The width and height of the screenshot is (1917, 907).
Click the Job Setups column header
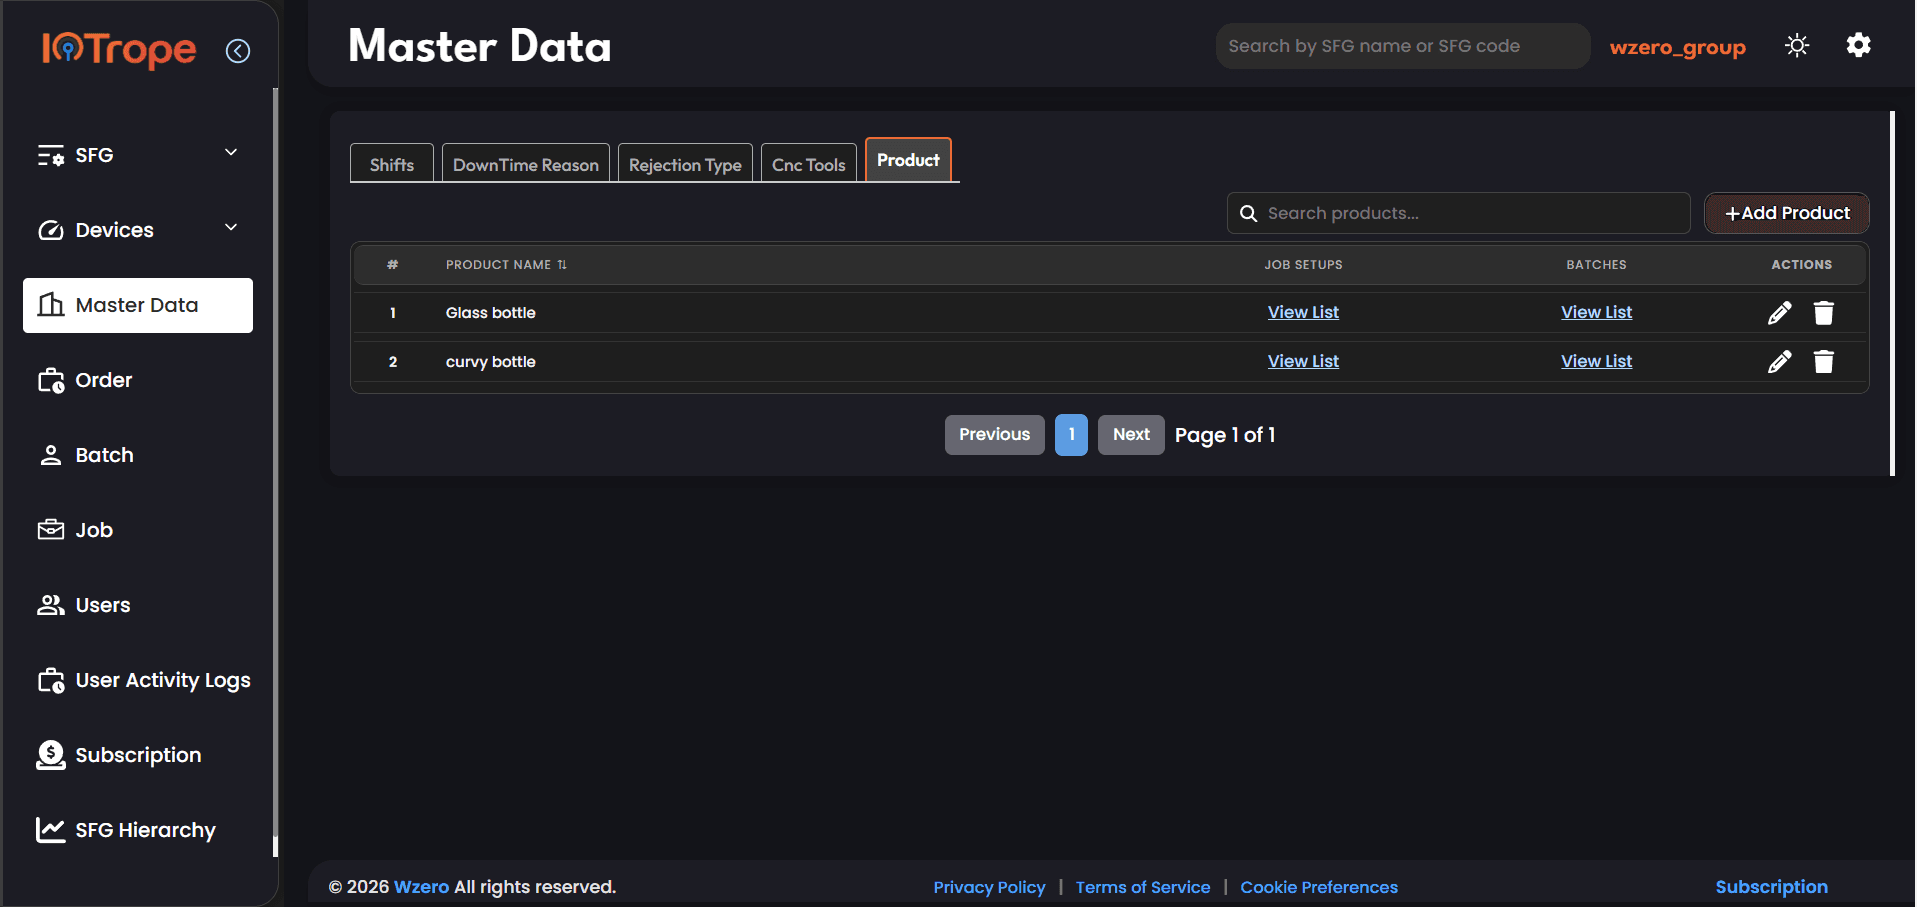1303,265
